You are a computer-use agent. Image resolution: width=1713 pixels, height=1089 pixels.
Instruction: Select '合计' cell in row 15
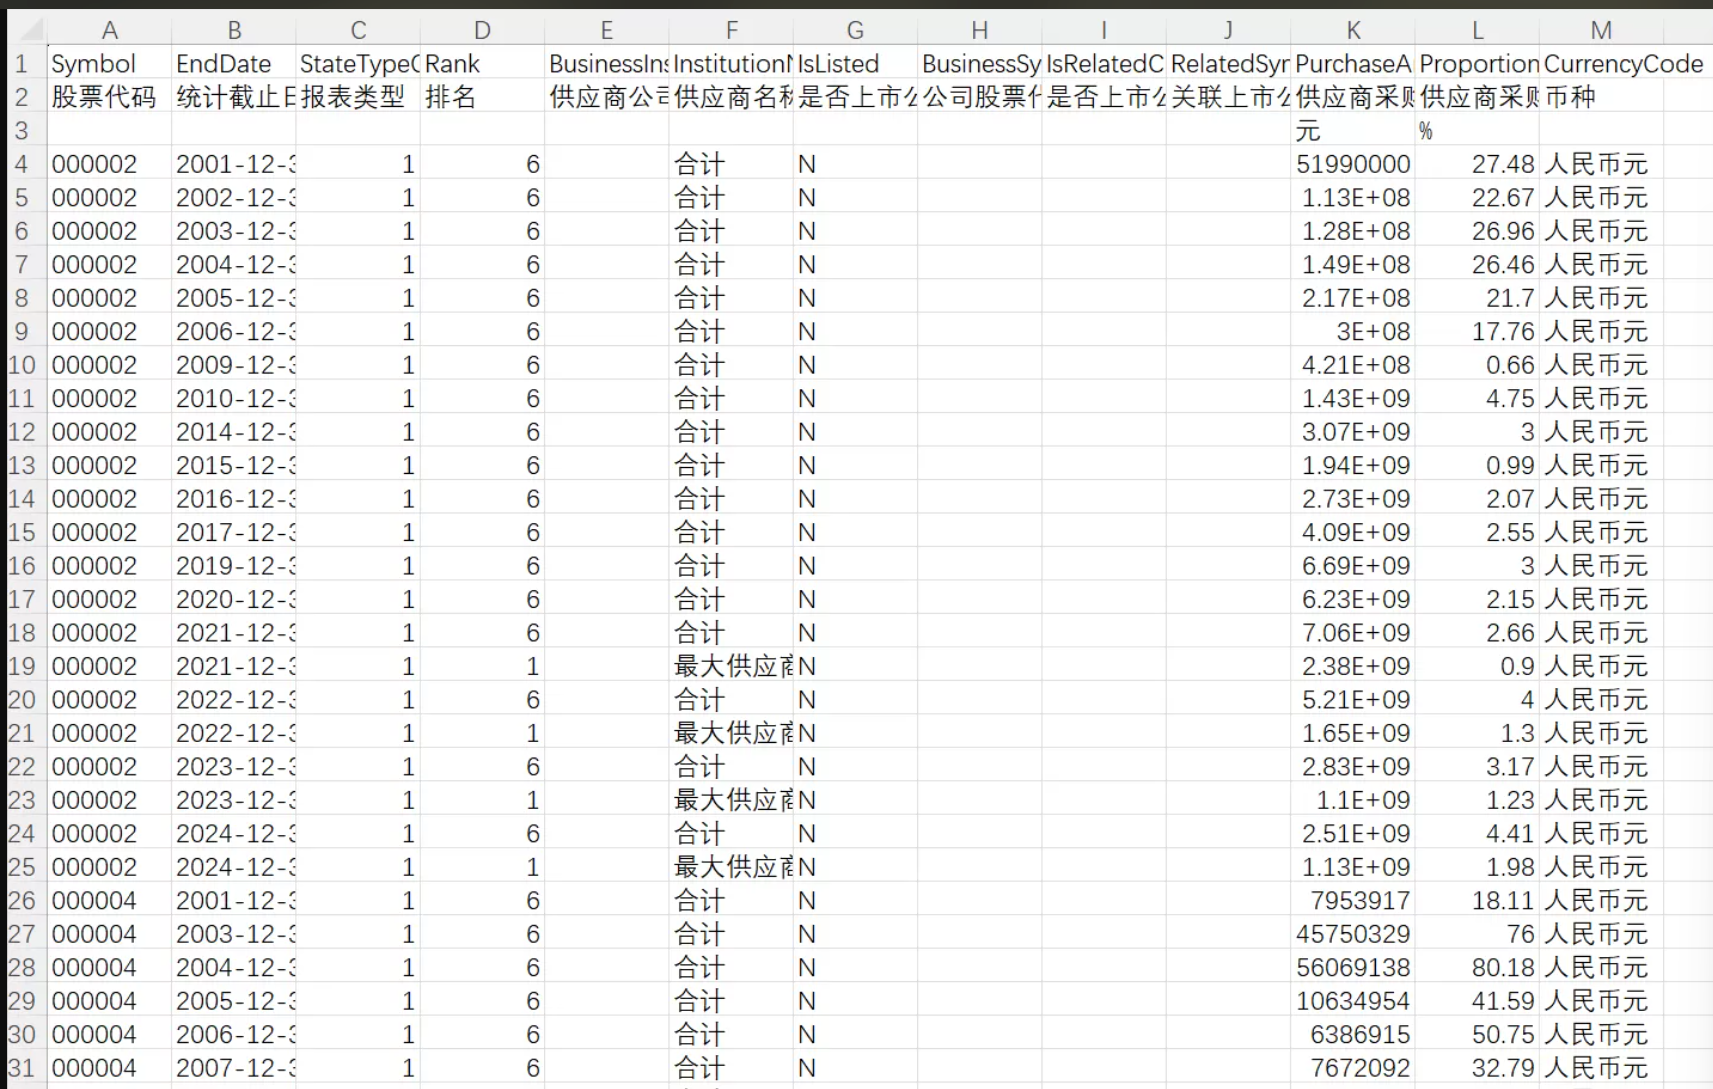731,532
